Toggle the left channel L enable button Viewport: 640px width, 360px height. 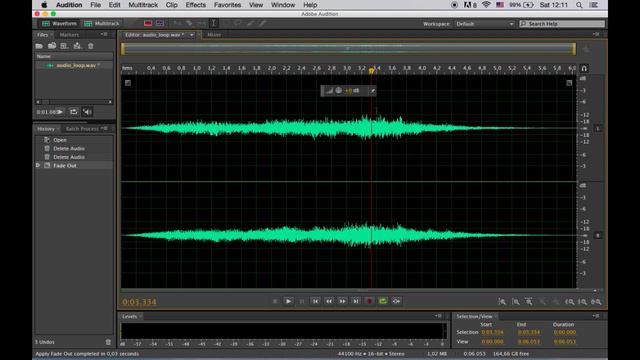pyautogui.click(x=598, y=129)
